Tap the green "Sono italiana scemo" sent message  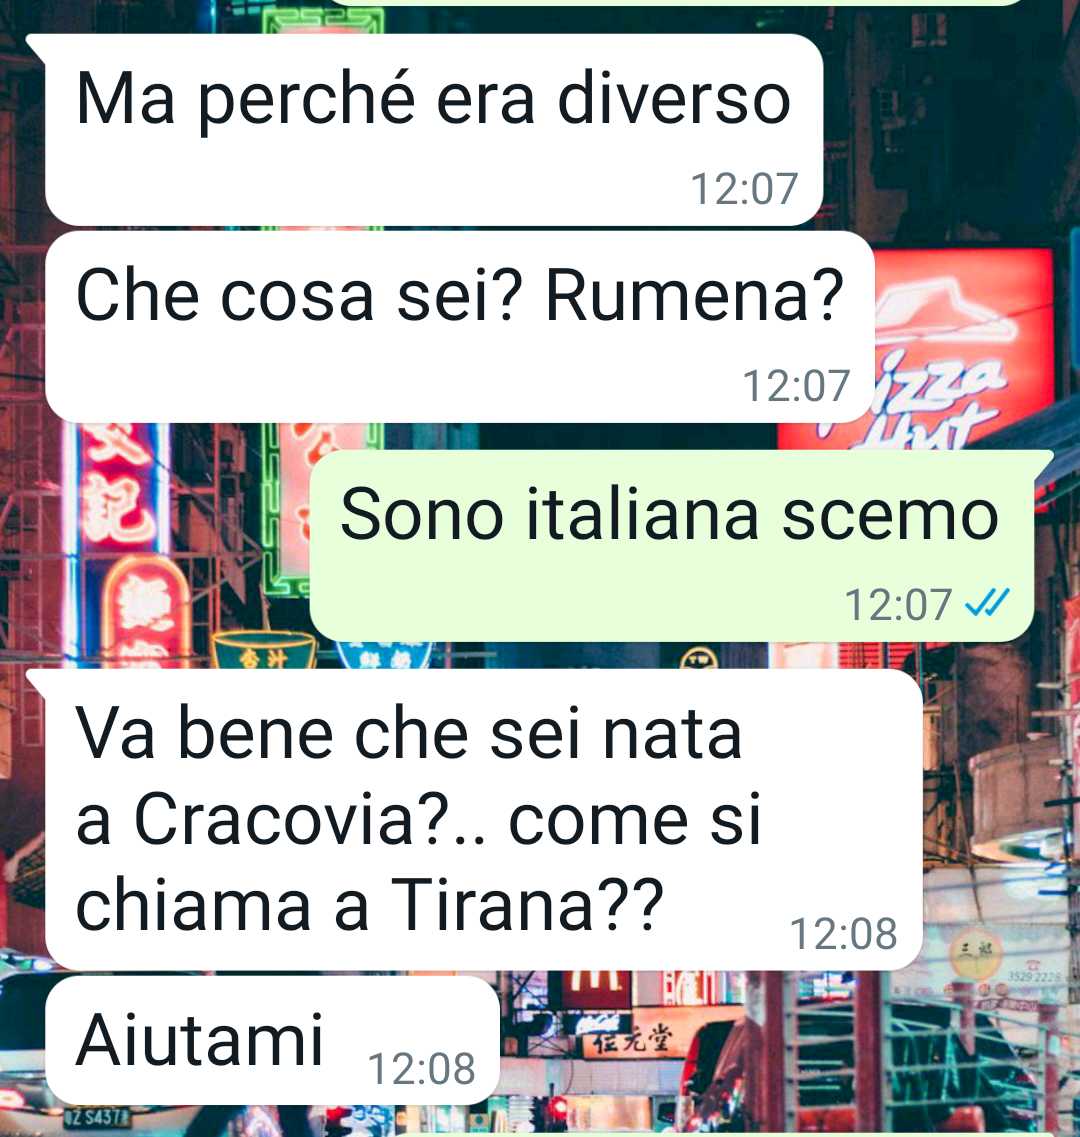[x=672, y=546]
